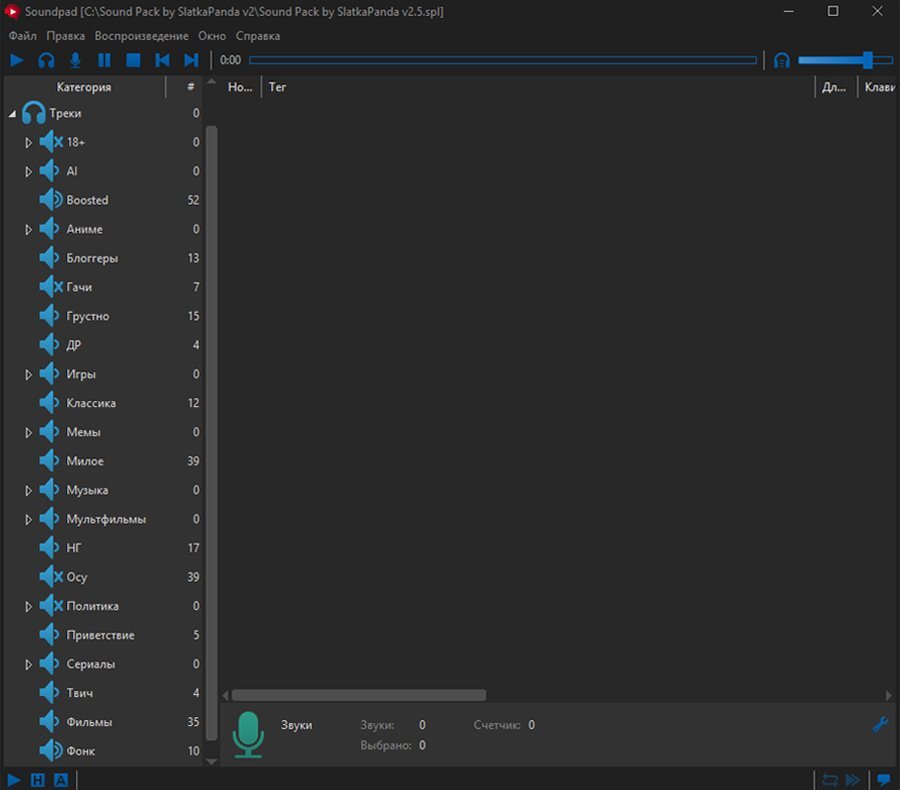Expand the Политика category
The image size is (900, 790).
coord(28,606)
